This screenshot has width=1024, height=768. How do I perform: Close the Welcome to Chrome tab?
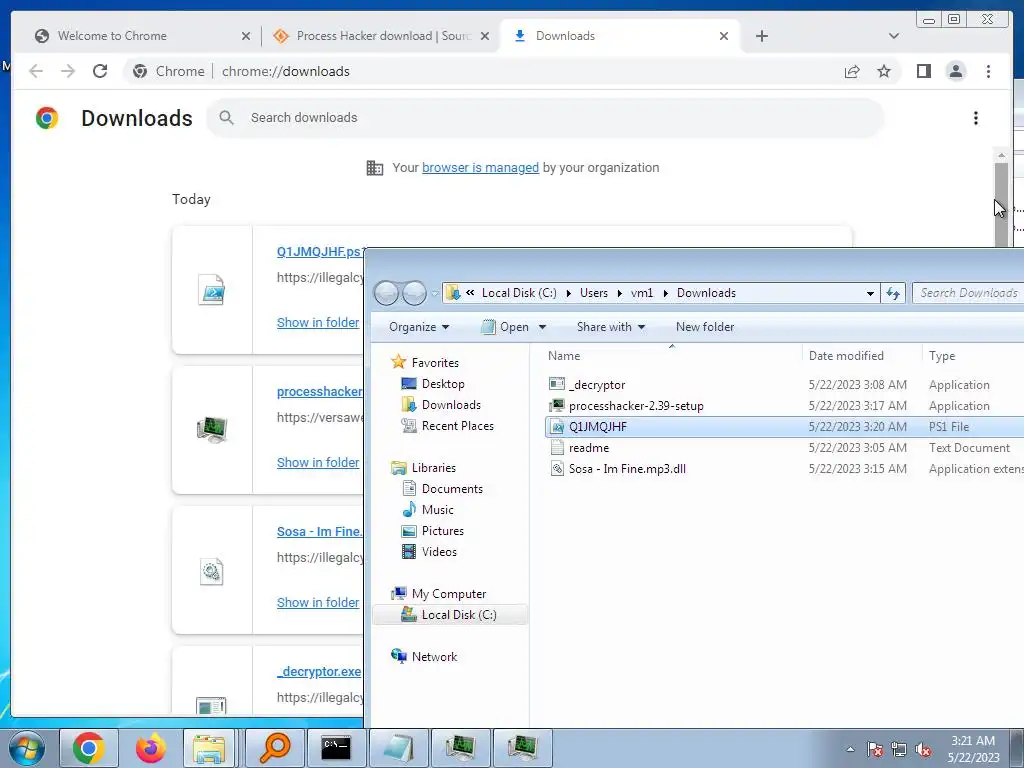click(x=246, y=36)
